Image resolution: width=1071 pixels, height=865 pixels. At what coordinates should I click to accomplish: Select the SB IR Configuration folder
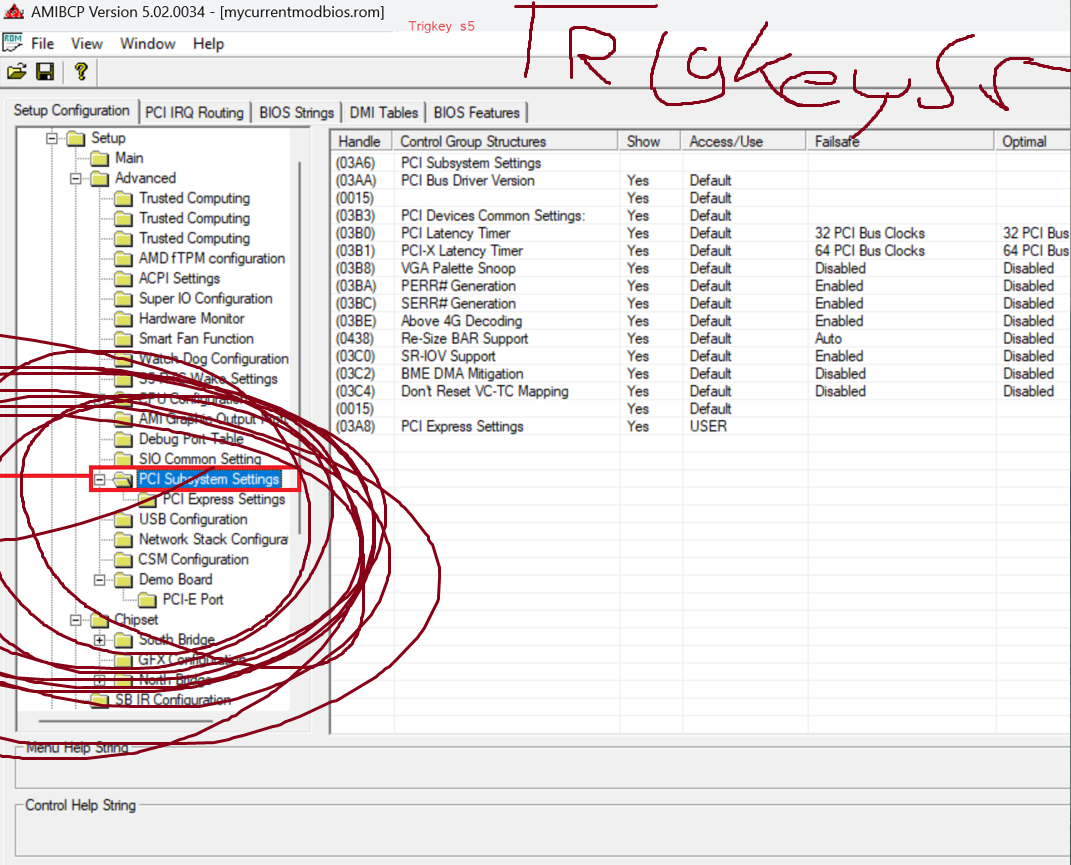161,700
